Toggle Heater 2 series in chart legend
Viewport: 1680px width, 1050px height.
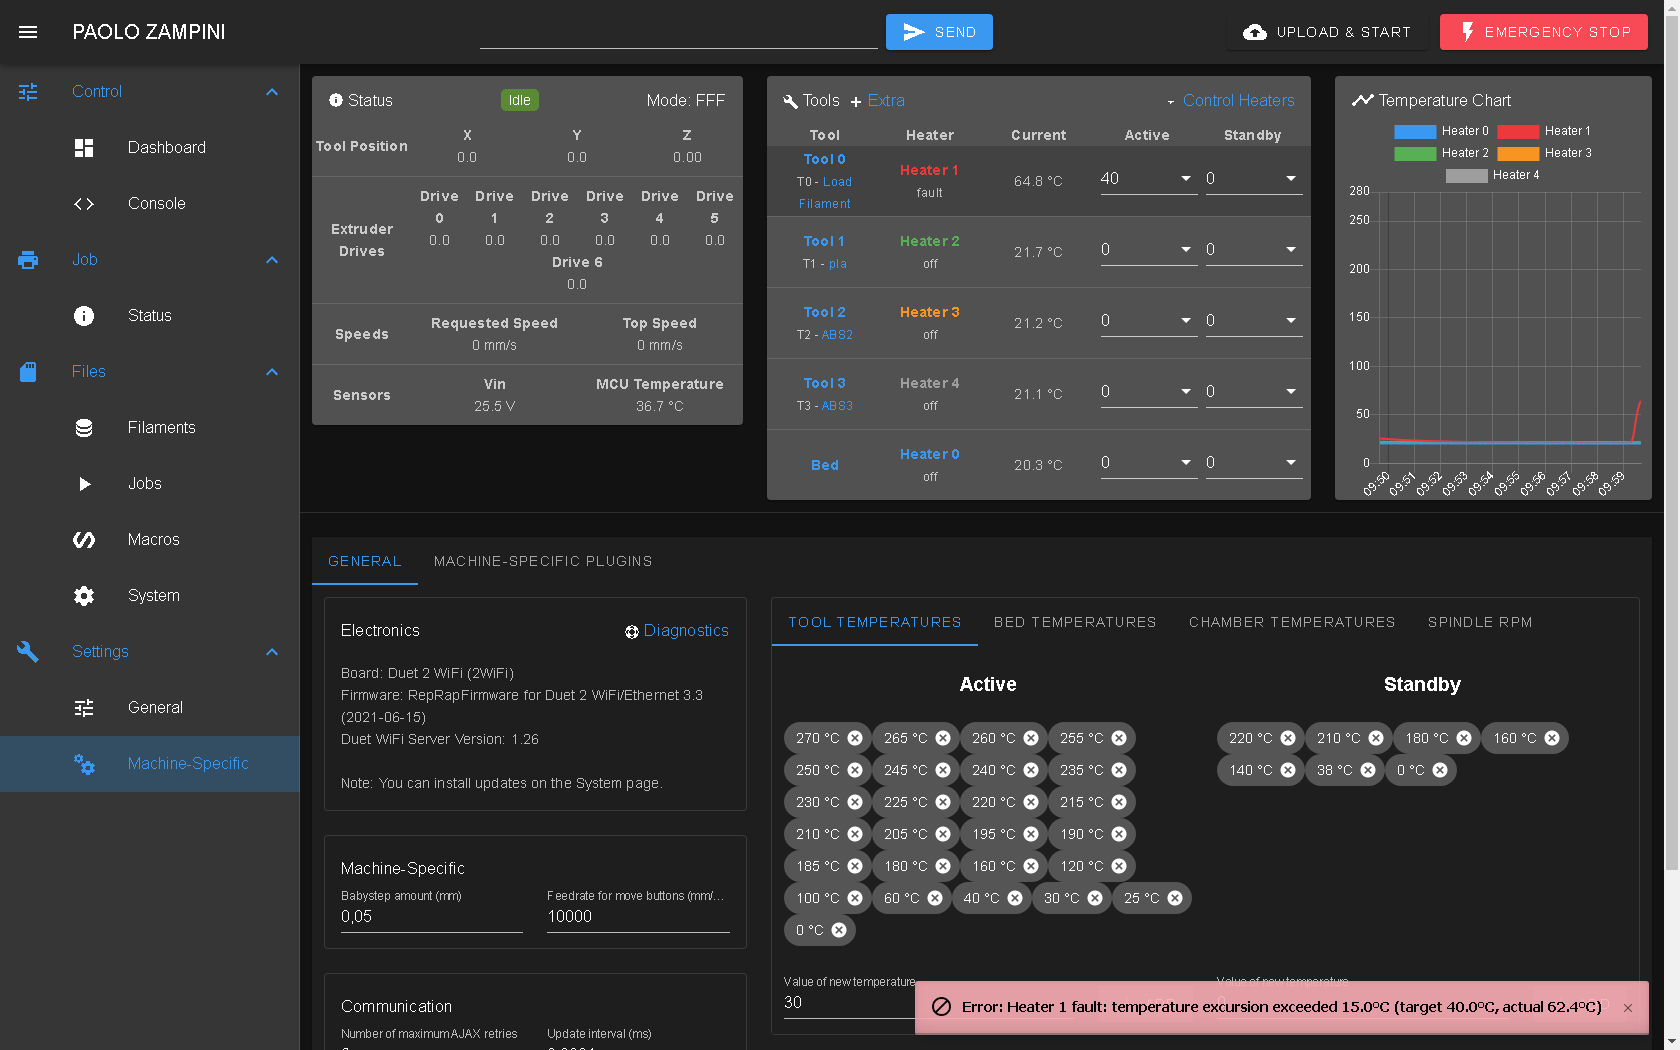(x=1441, y=153)
